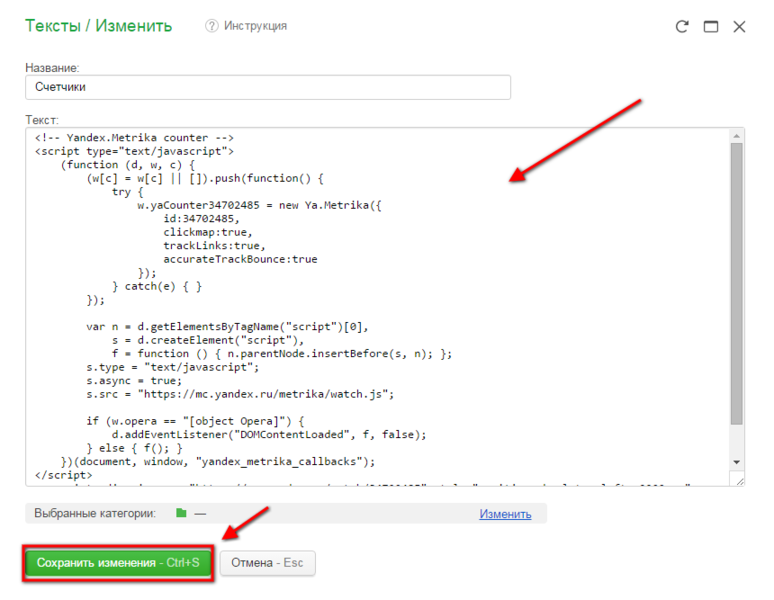Click the watch.js src URL line
The height and width of the screenshot is (600, 774).
click(240, 394)
